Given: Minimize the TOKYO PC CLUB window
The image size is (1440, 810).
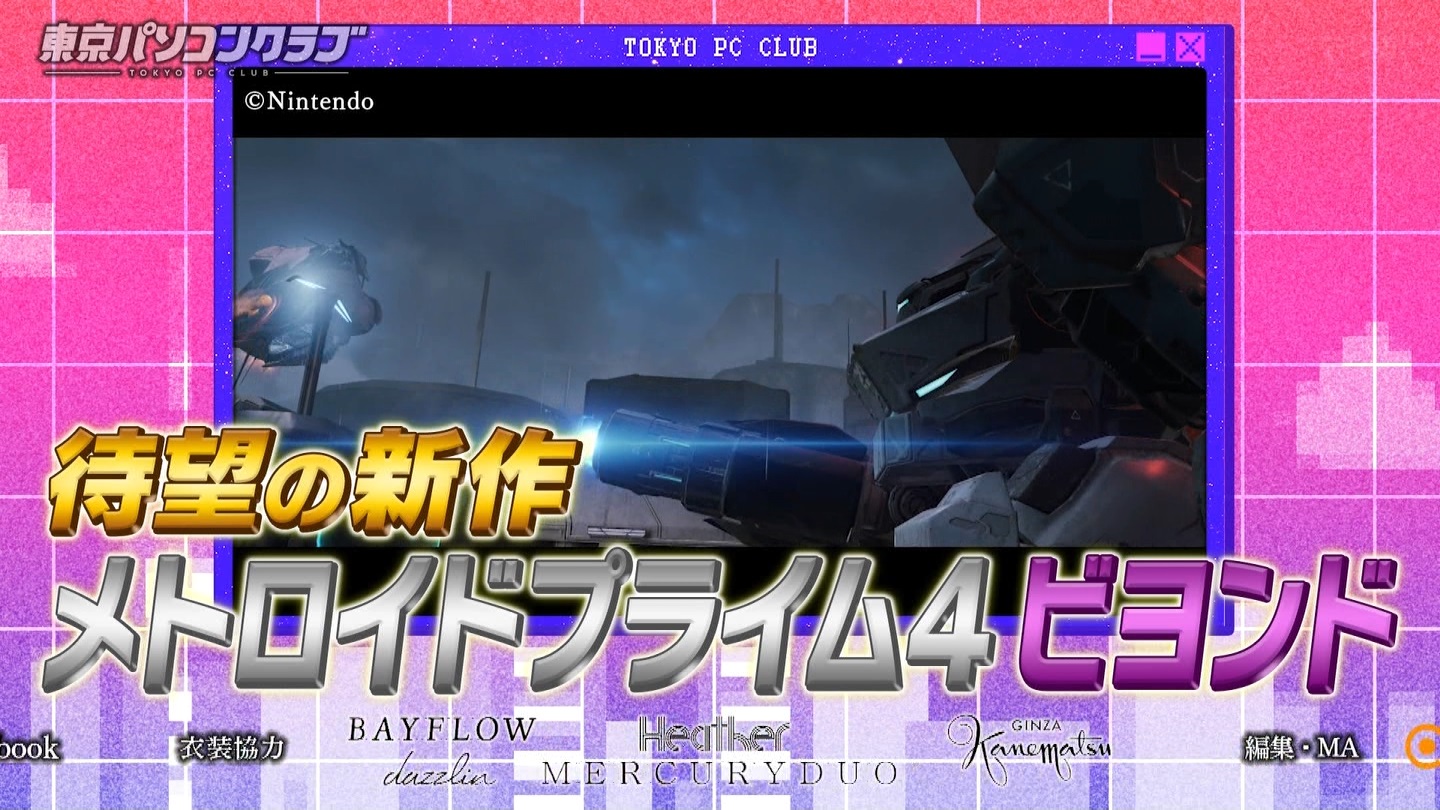Looking at the screenshot, I should point(1151,47).
